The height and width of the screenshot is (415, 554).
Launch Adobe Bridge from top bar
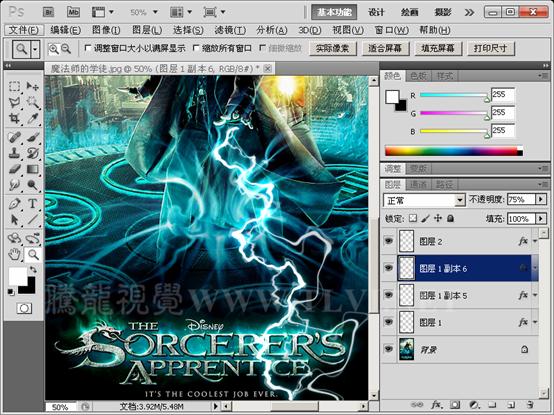tap(48, 12)
